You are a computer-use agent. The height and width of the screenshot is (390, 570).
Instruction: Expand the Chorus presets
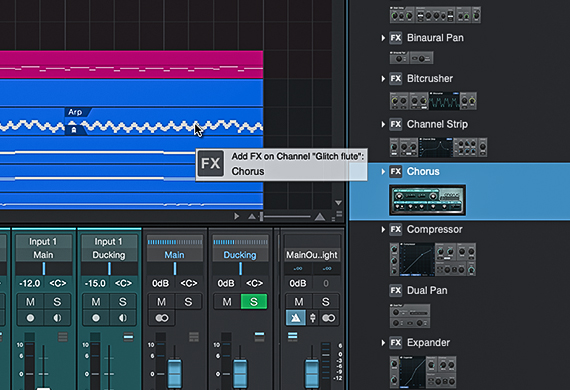click(x=383, y=172)
